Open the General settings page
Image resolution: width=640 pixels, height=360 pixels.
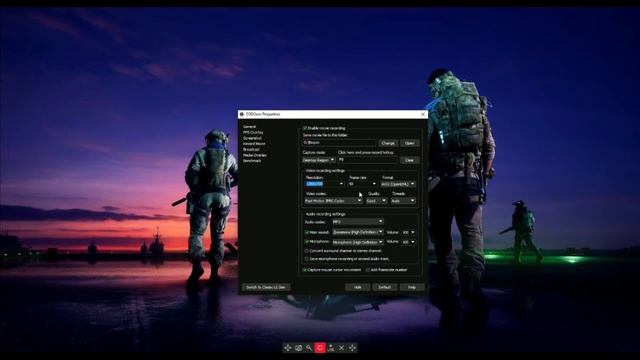click(x=249, y=127)
